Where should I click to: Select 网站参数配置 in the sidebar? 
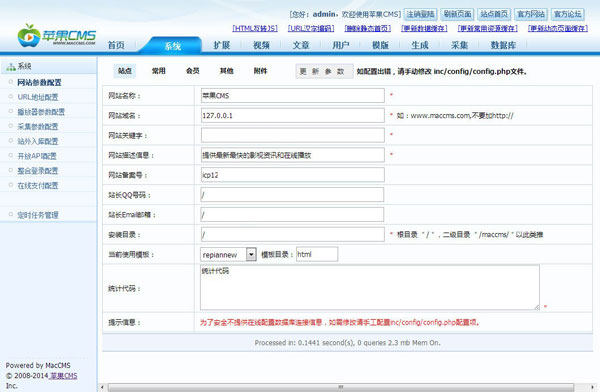point(39,82)
